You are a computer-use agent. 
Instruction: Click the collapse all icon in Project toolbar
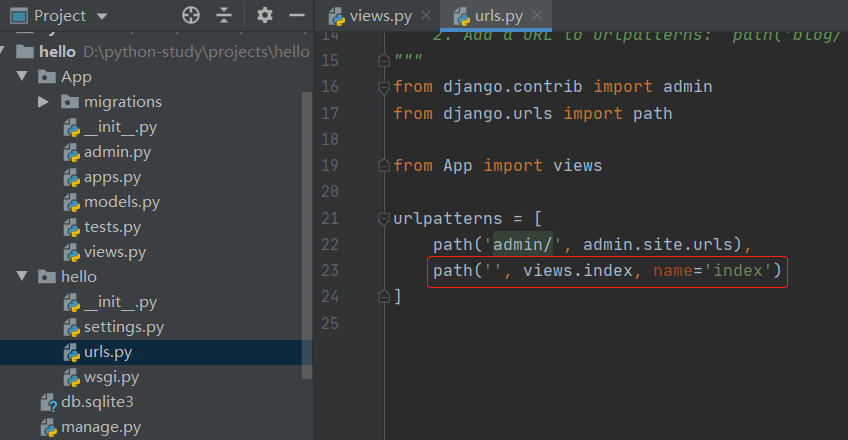tap(224, 16)
